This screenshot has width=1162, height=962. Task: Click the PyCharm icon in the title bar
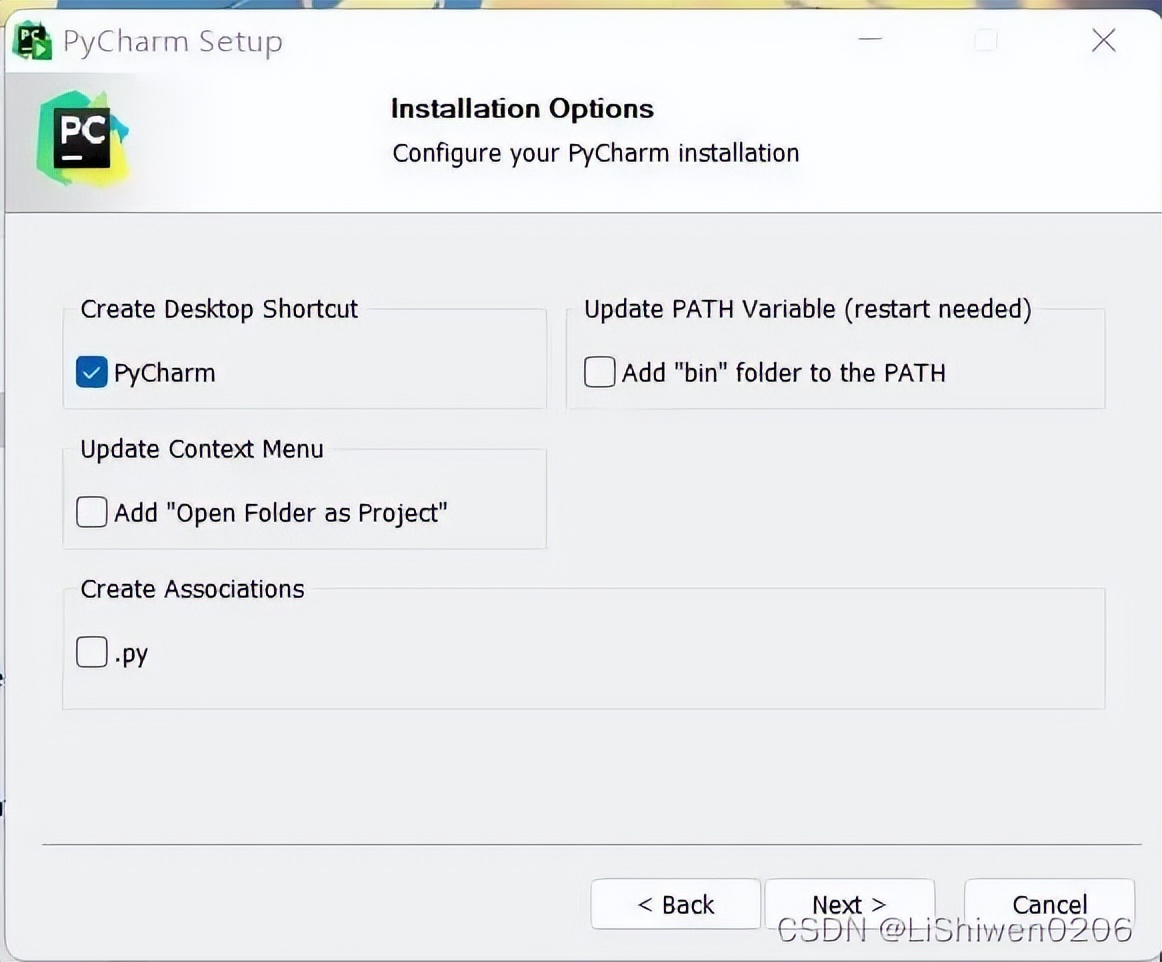click(32, 41)
